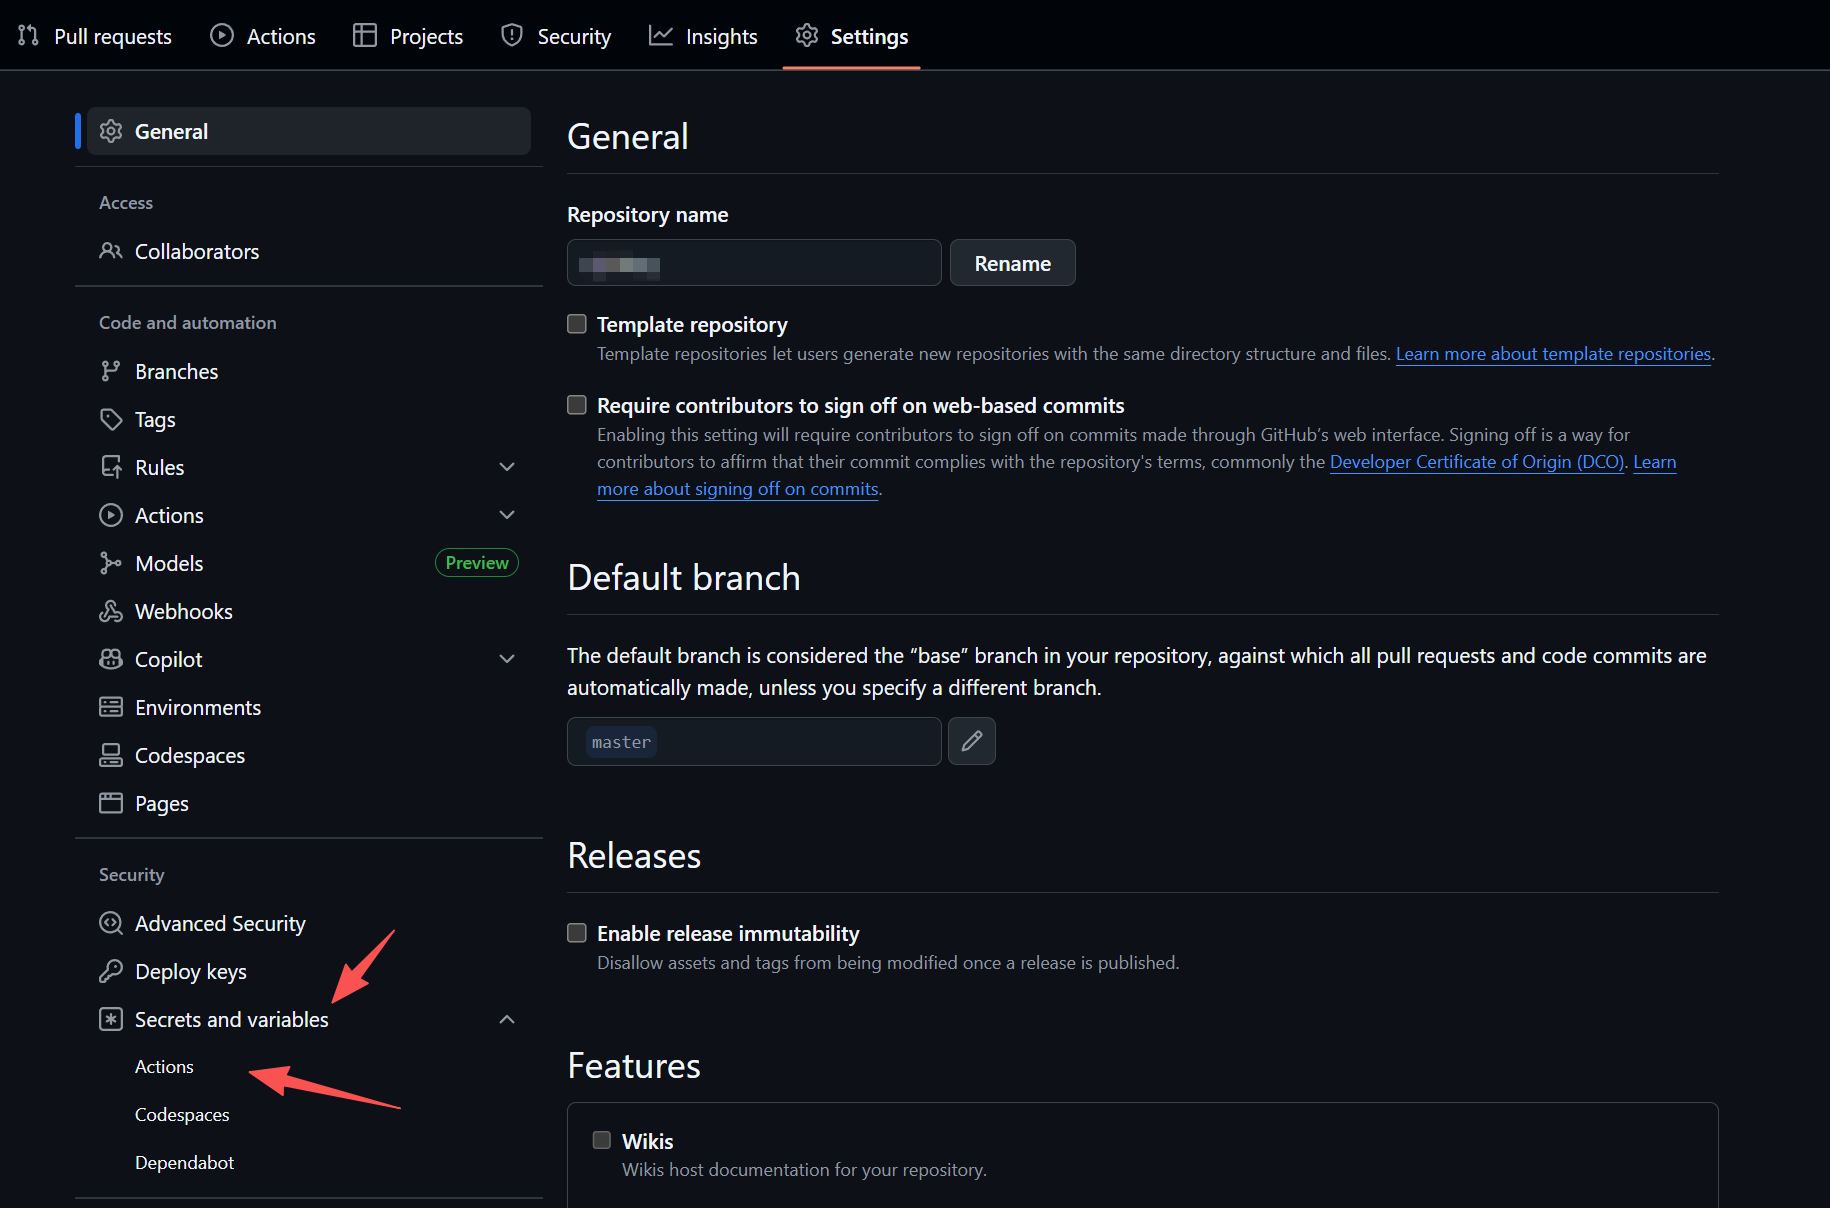Enable Template repository
This screenshot has width=1830, height=1208.
coord(577,323)
